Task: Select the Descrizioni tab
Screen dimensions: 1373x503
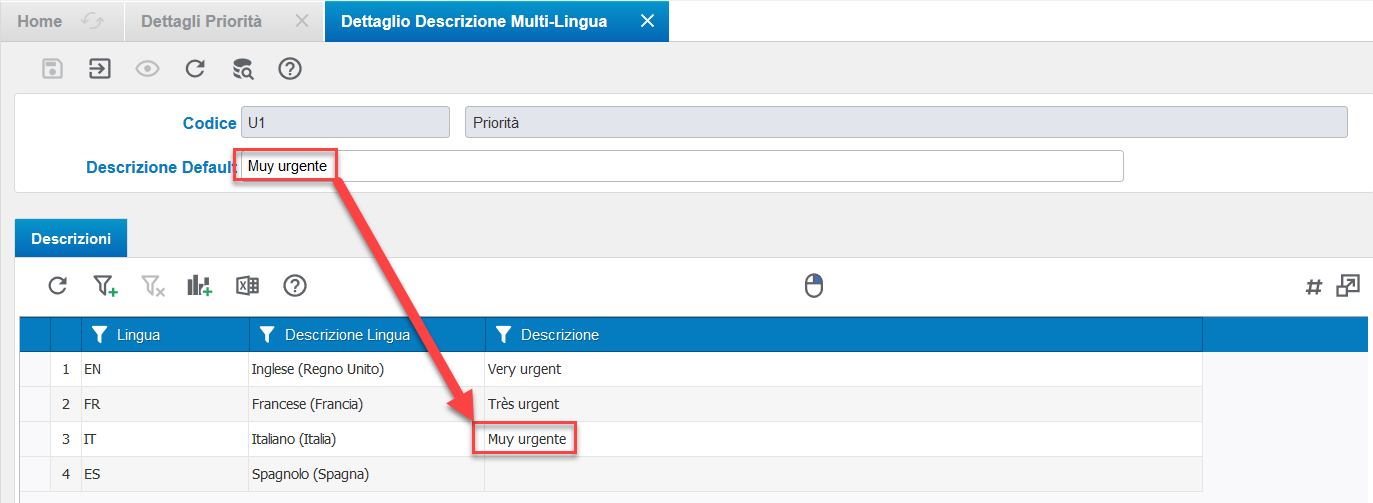Action: click(x=71, y=239)
